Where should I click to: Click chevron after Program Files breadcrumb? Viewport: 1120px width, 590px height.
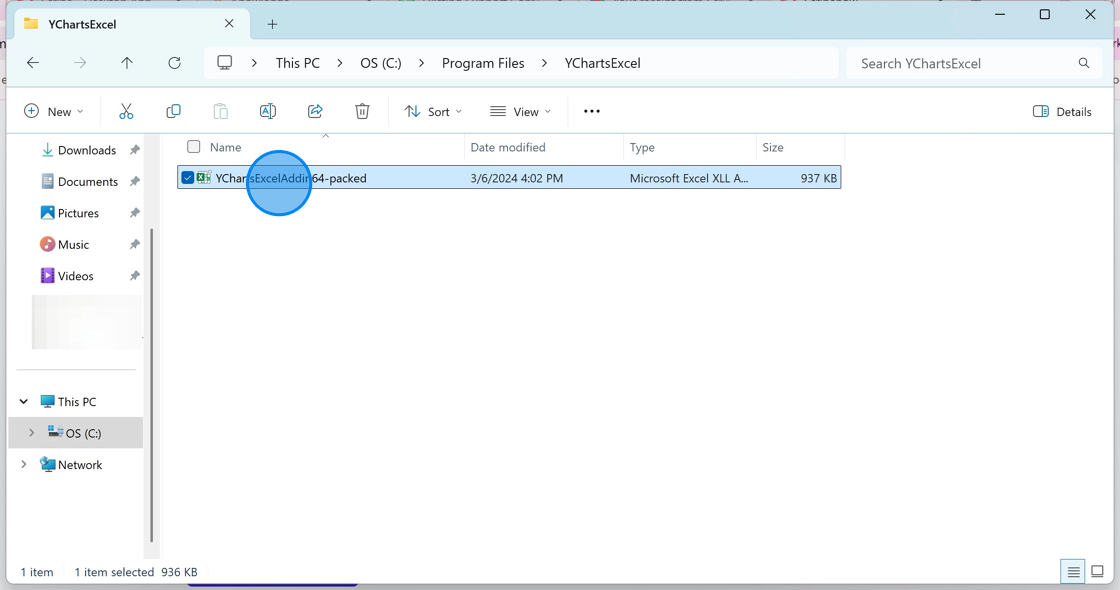[x=544, y=63]
